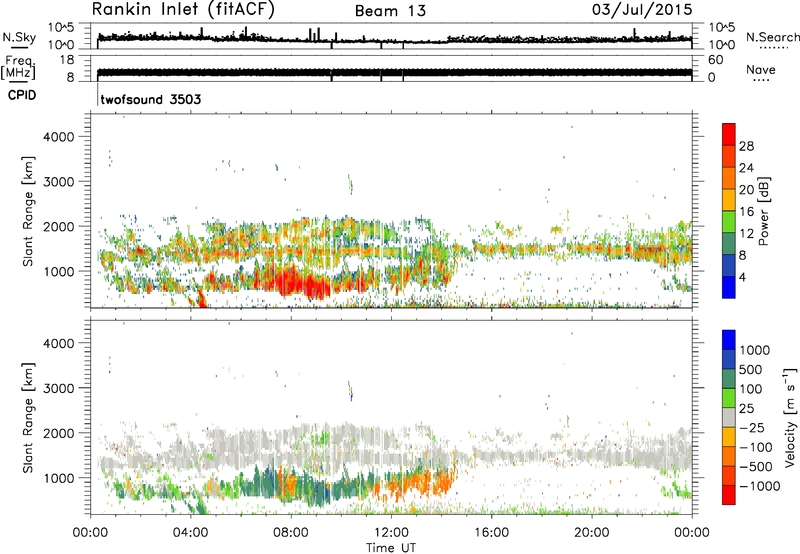The image size is (800, 554).
Task: Select the "Velocity [m s⁻¹]" colorbar title
Action: click(790, 417)
